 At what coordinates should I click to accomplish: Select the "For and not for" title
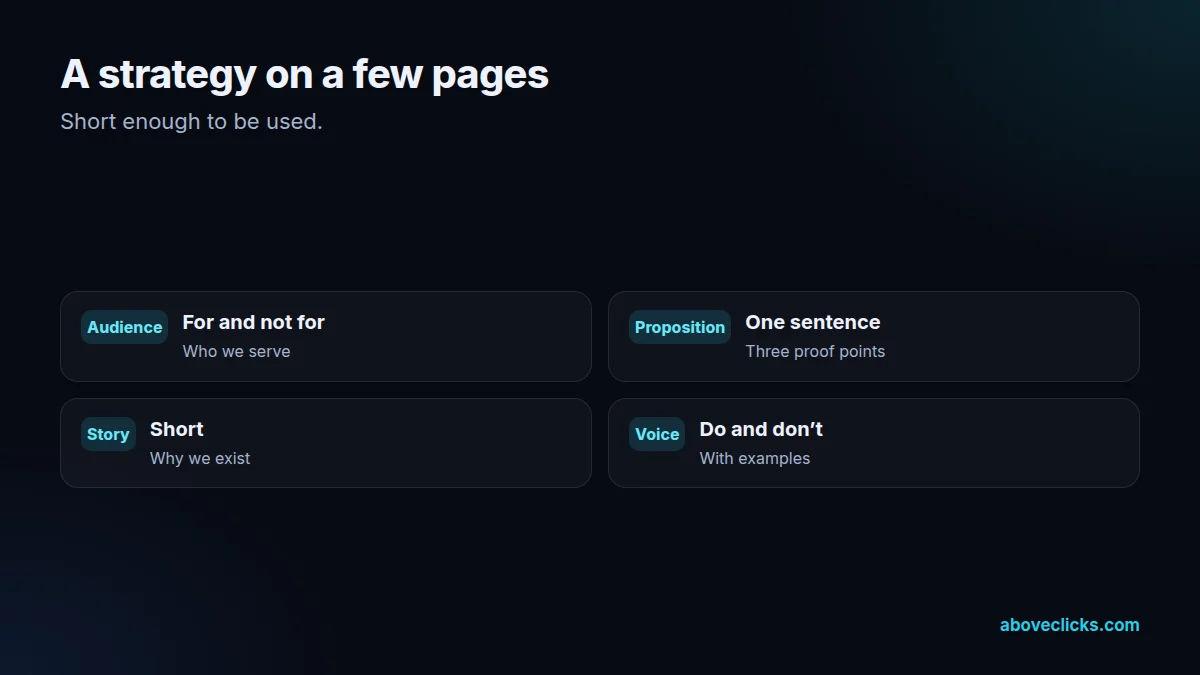(x=253, y=322)
